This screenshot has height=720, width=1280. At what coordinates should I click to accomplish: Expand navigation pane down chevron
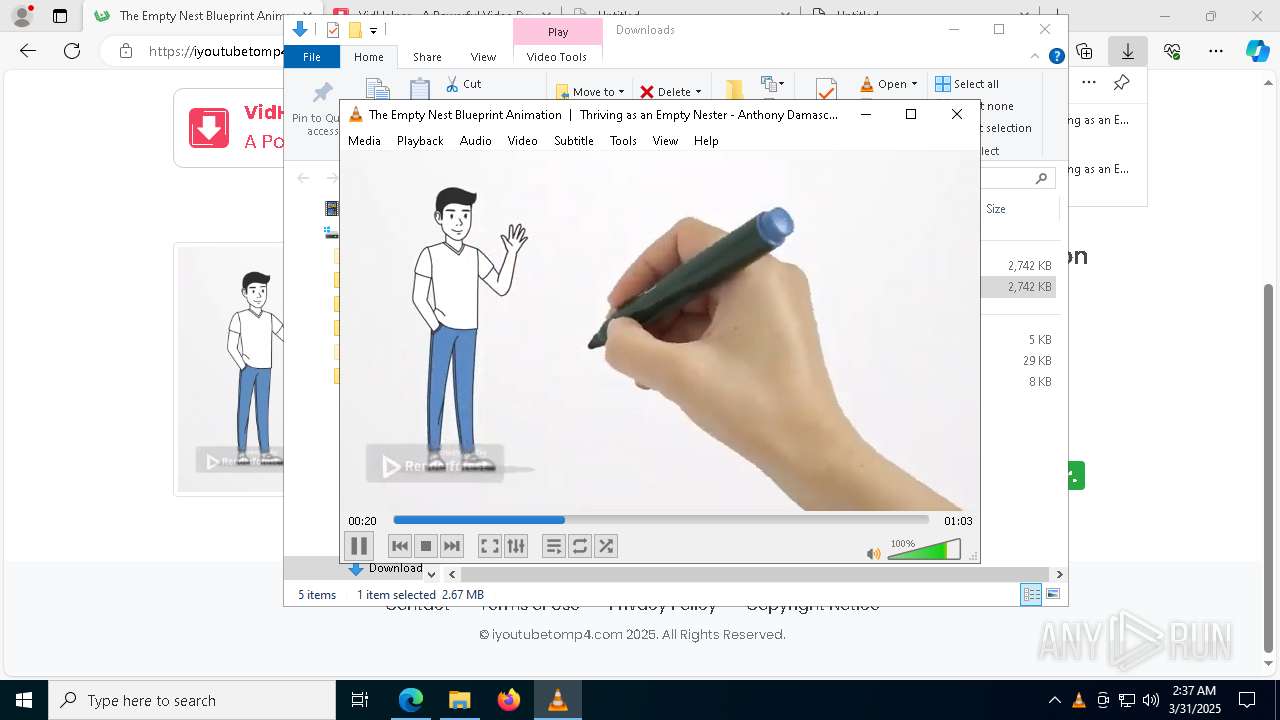point(432,574)
